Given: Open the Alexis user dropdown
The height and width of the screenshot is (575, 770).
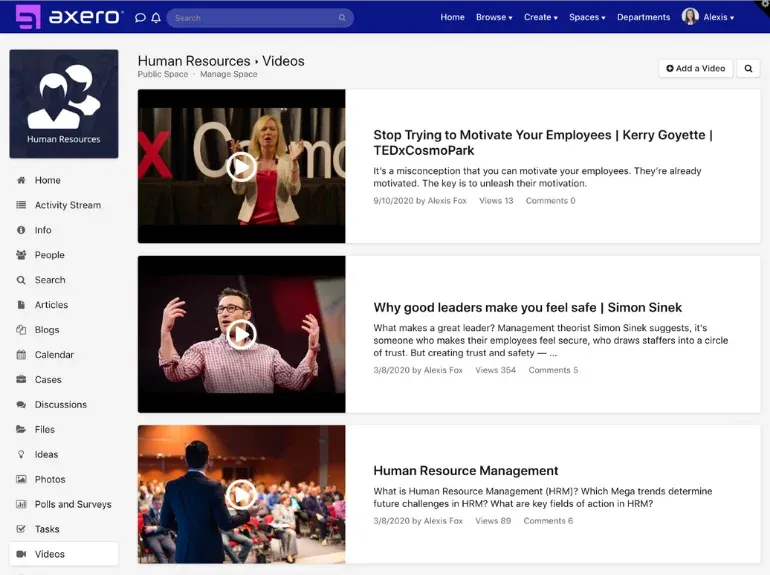Looking at the screenshot, I should 719,17.
